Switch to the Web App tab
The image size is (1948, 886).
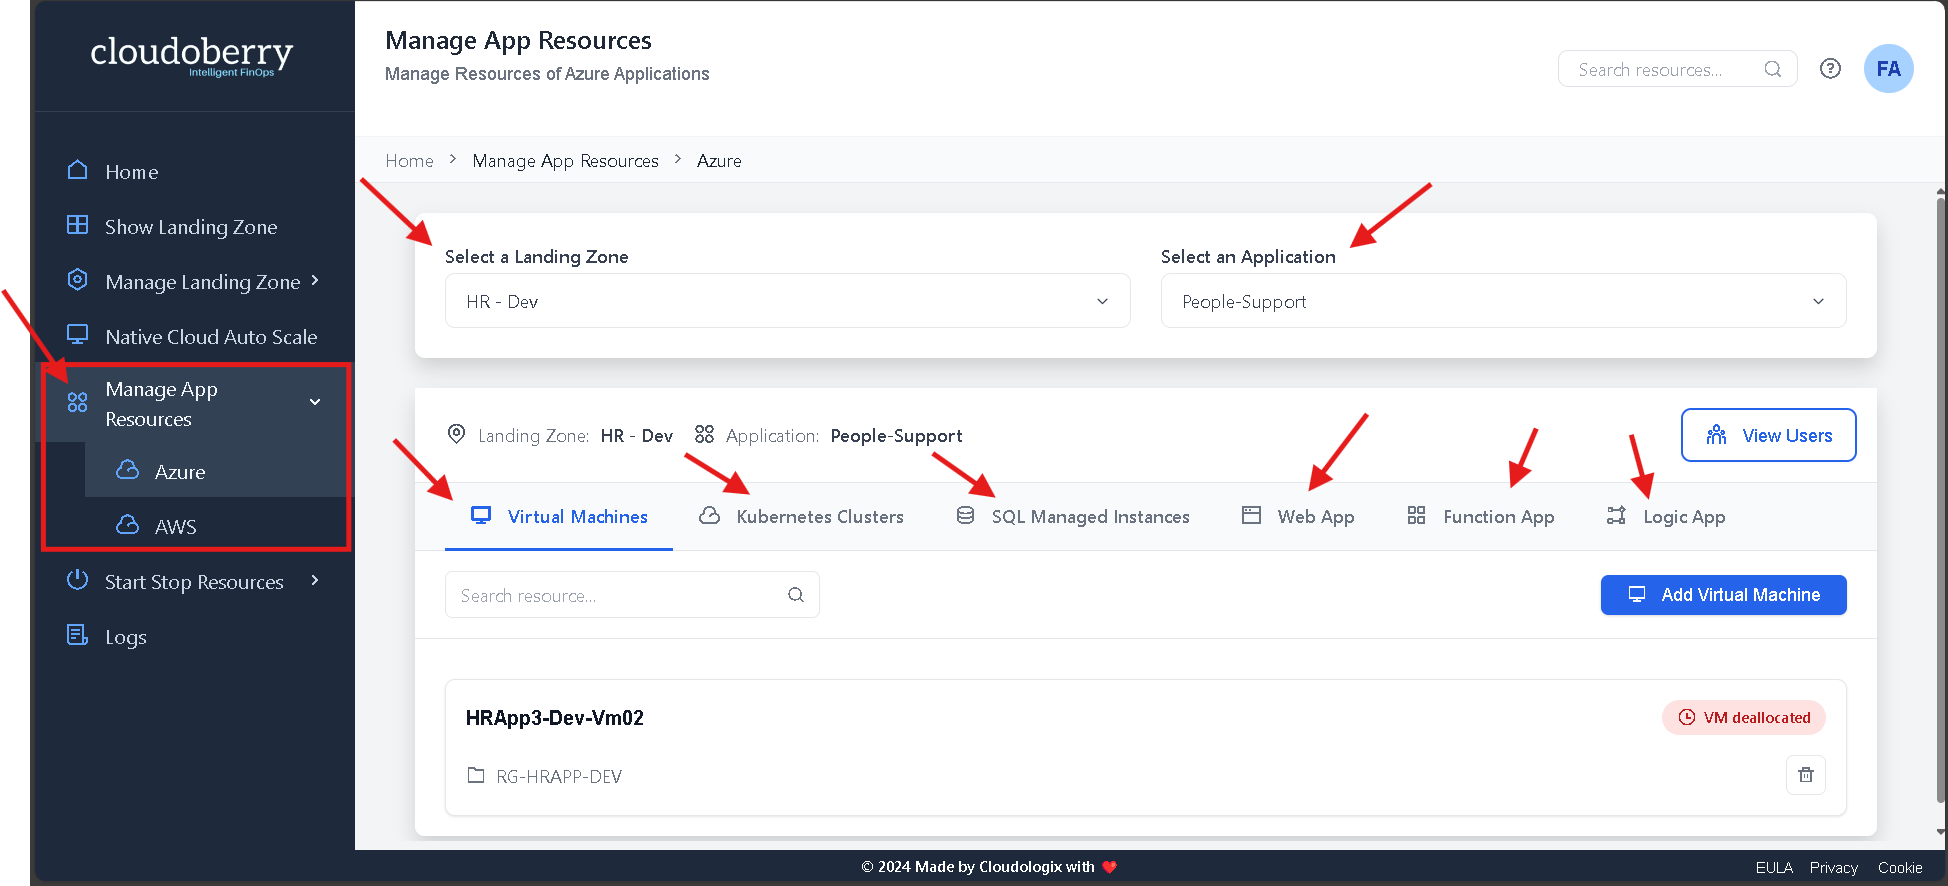pos(1298,517)
